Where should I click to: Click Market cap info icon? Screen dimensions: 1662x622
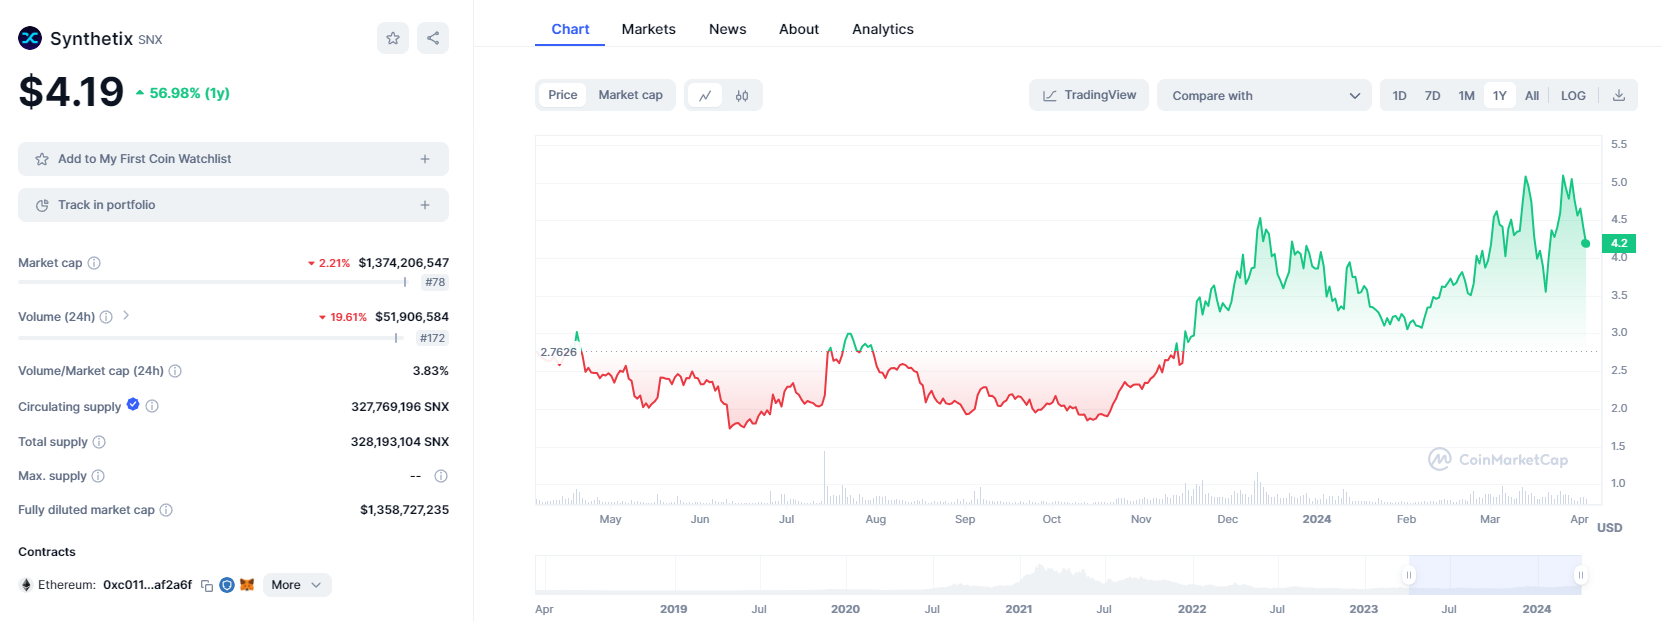(x=94, y=263)
